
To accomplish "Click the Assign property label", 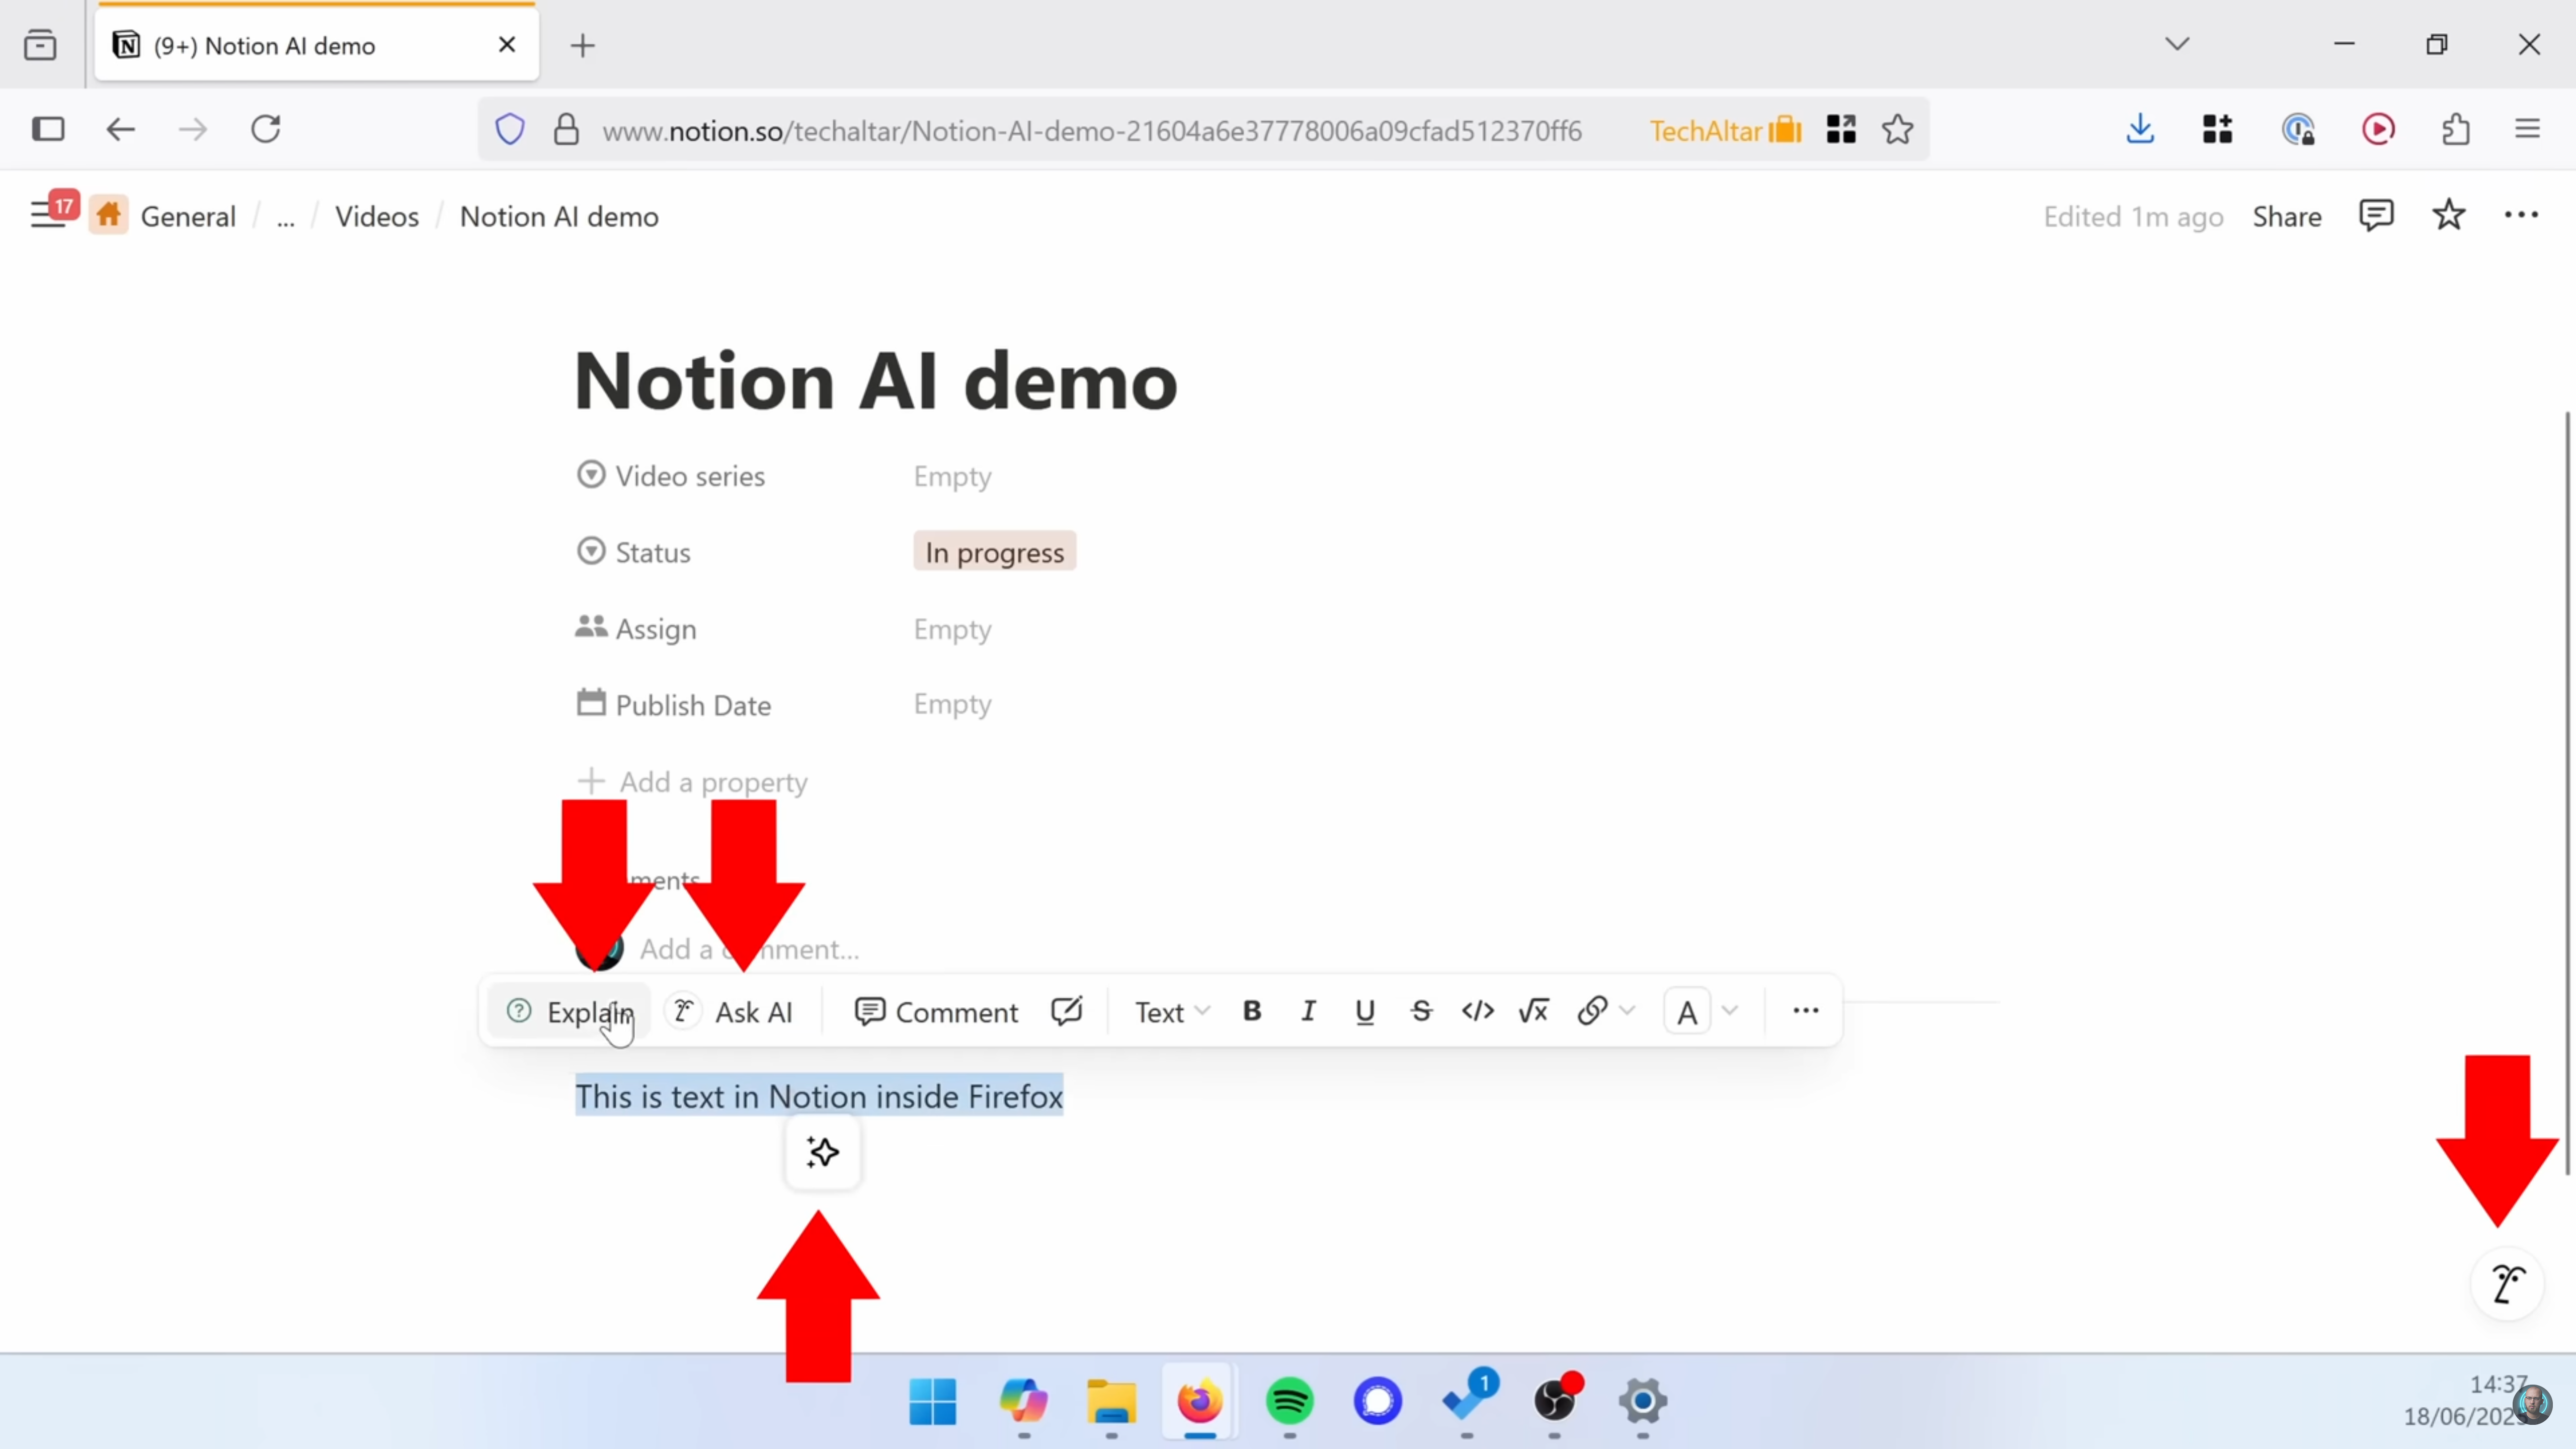I will tap(636, 629).
